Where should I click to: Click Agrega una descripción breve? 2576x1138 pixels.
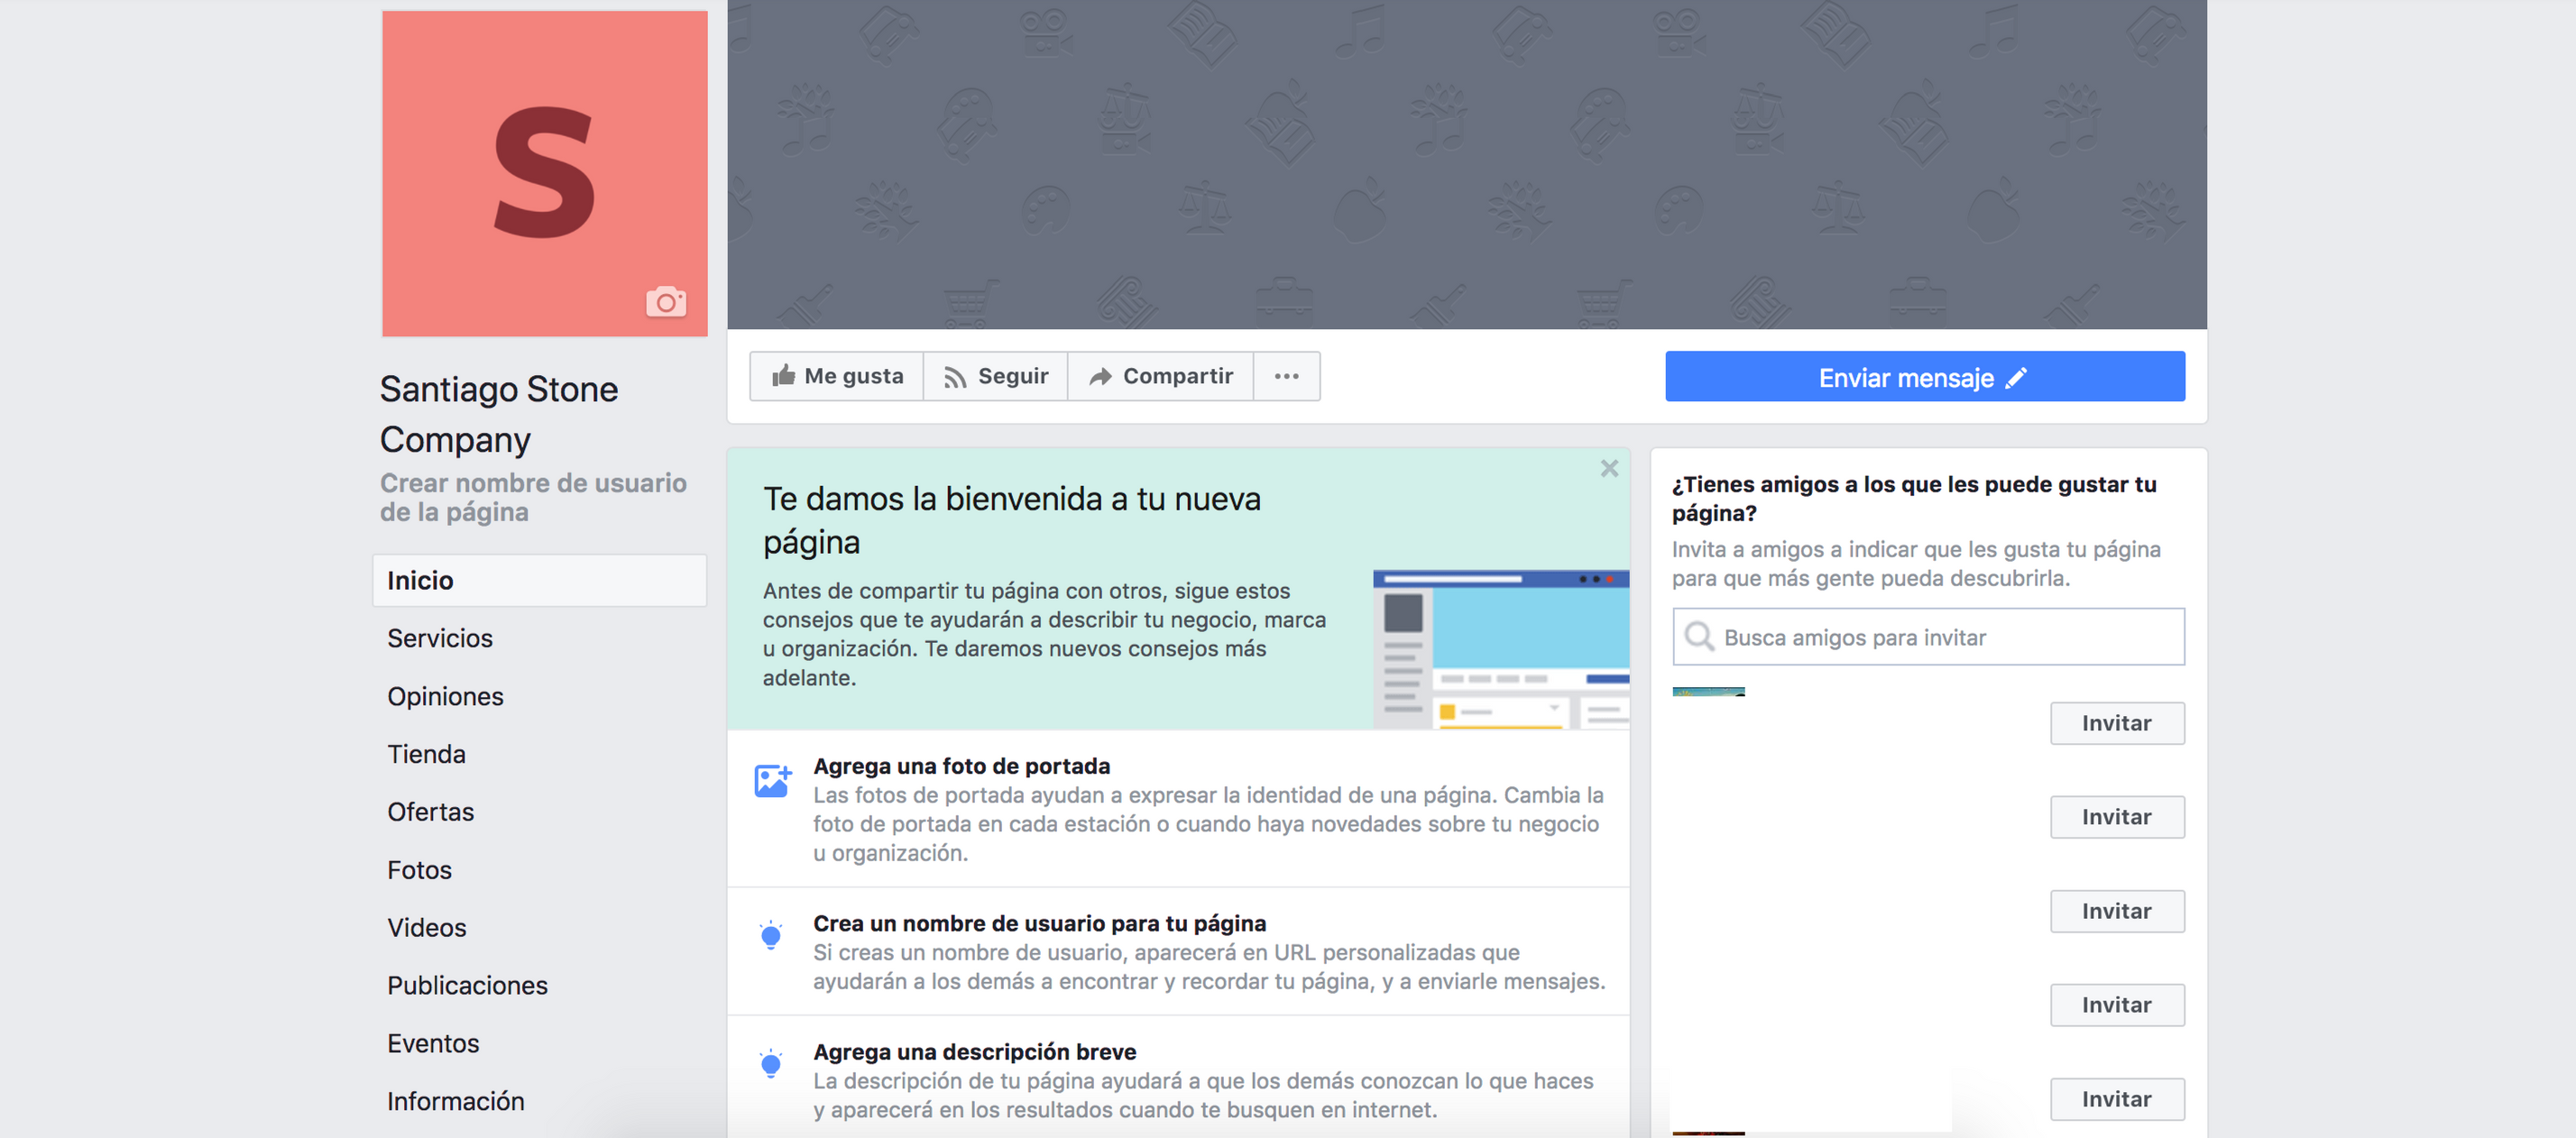coord(974,1052)
